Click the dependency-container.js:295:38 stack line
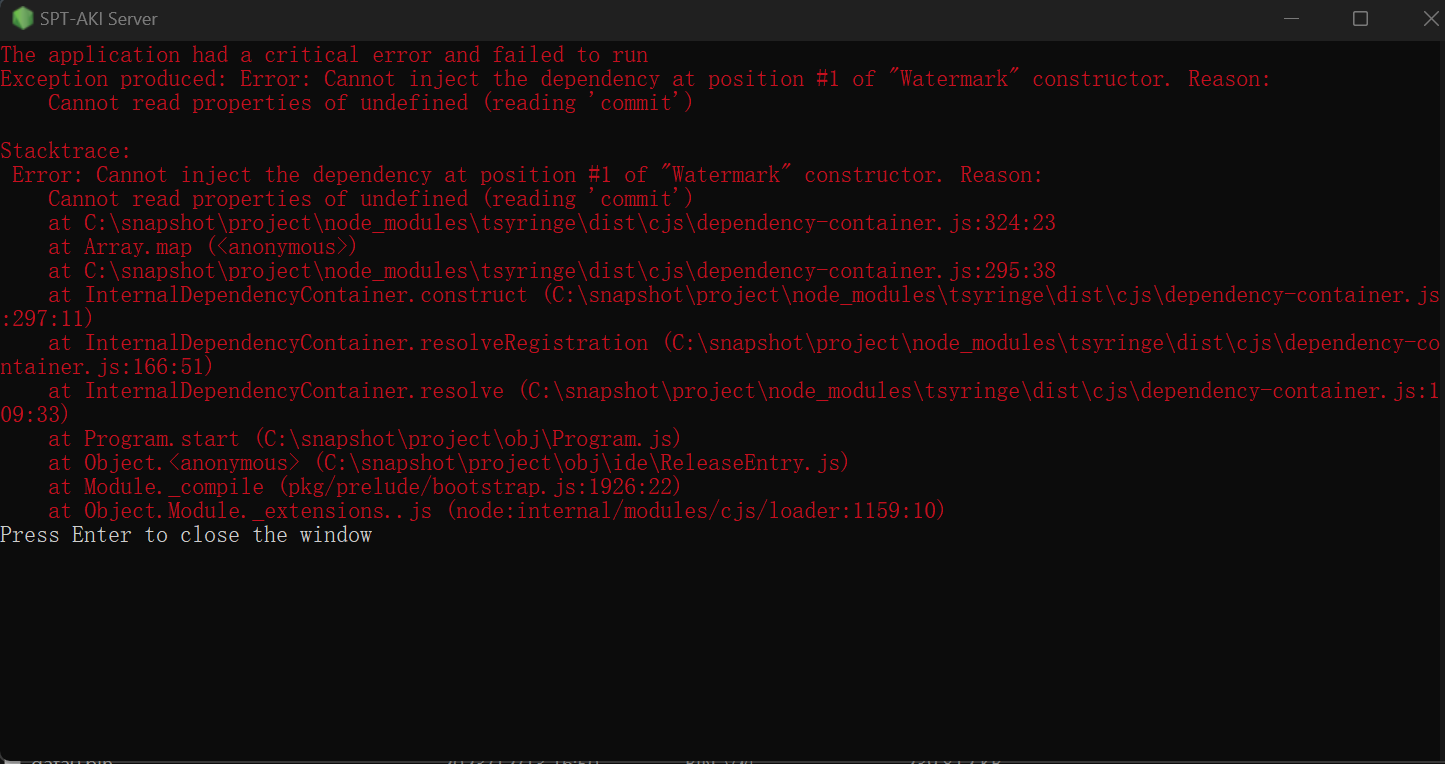The height and width of the screenshot is (764, 1445). (552, 271)
